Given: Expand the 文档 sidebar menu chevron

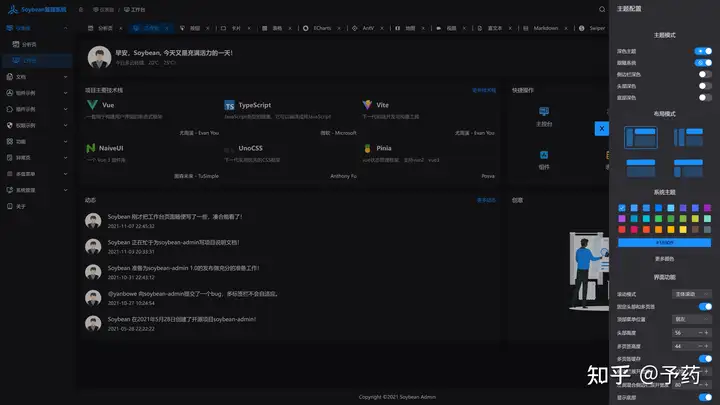Looking at the screenshot, I should tap(66, 77).
